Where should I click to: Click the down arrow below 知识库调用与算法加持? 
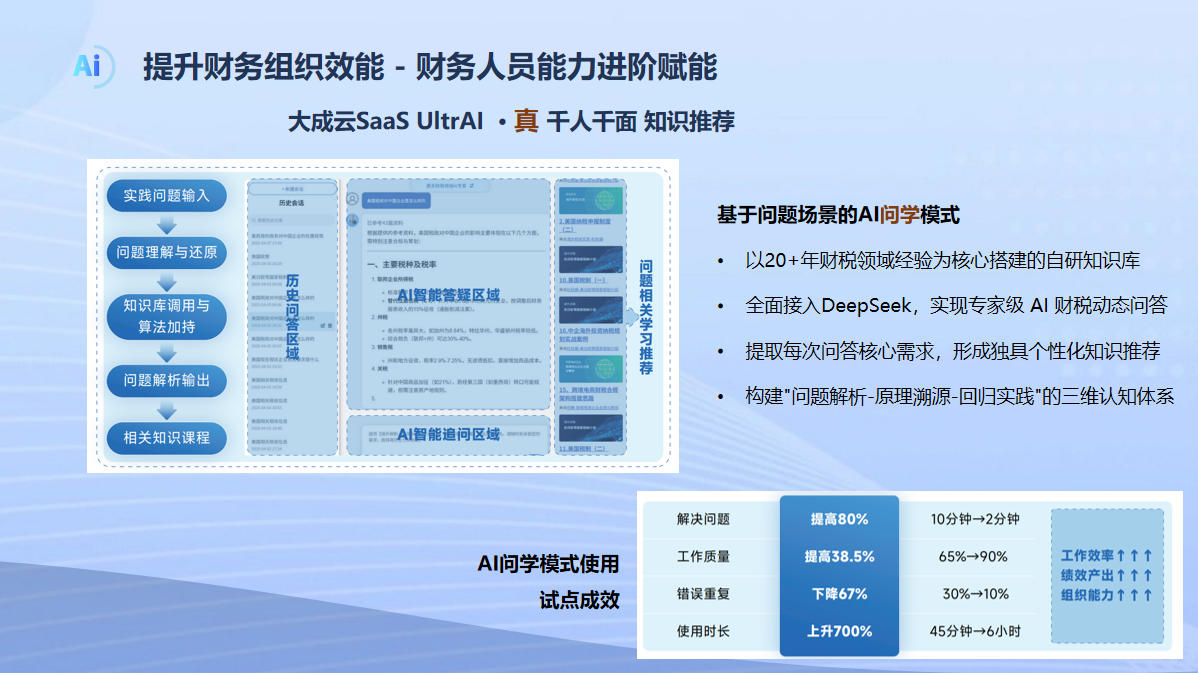(x=167, y=353)
